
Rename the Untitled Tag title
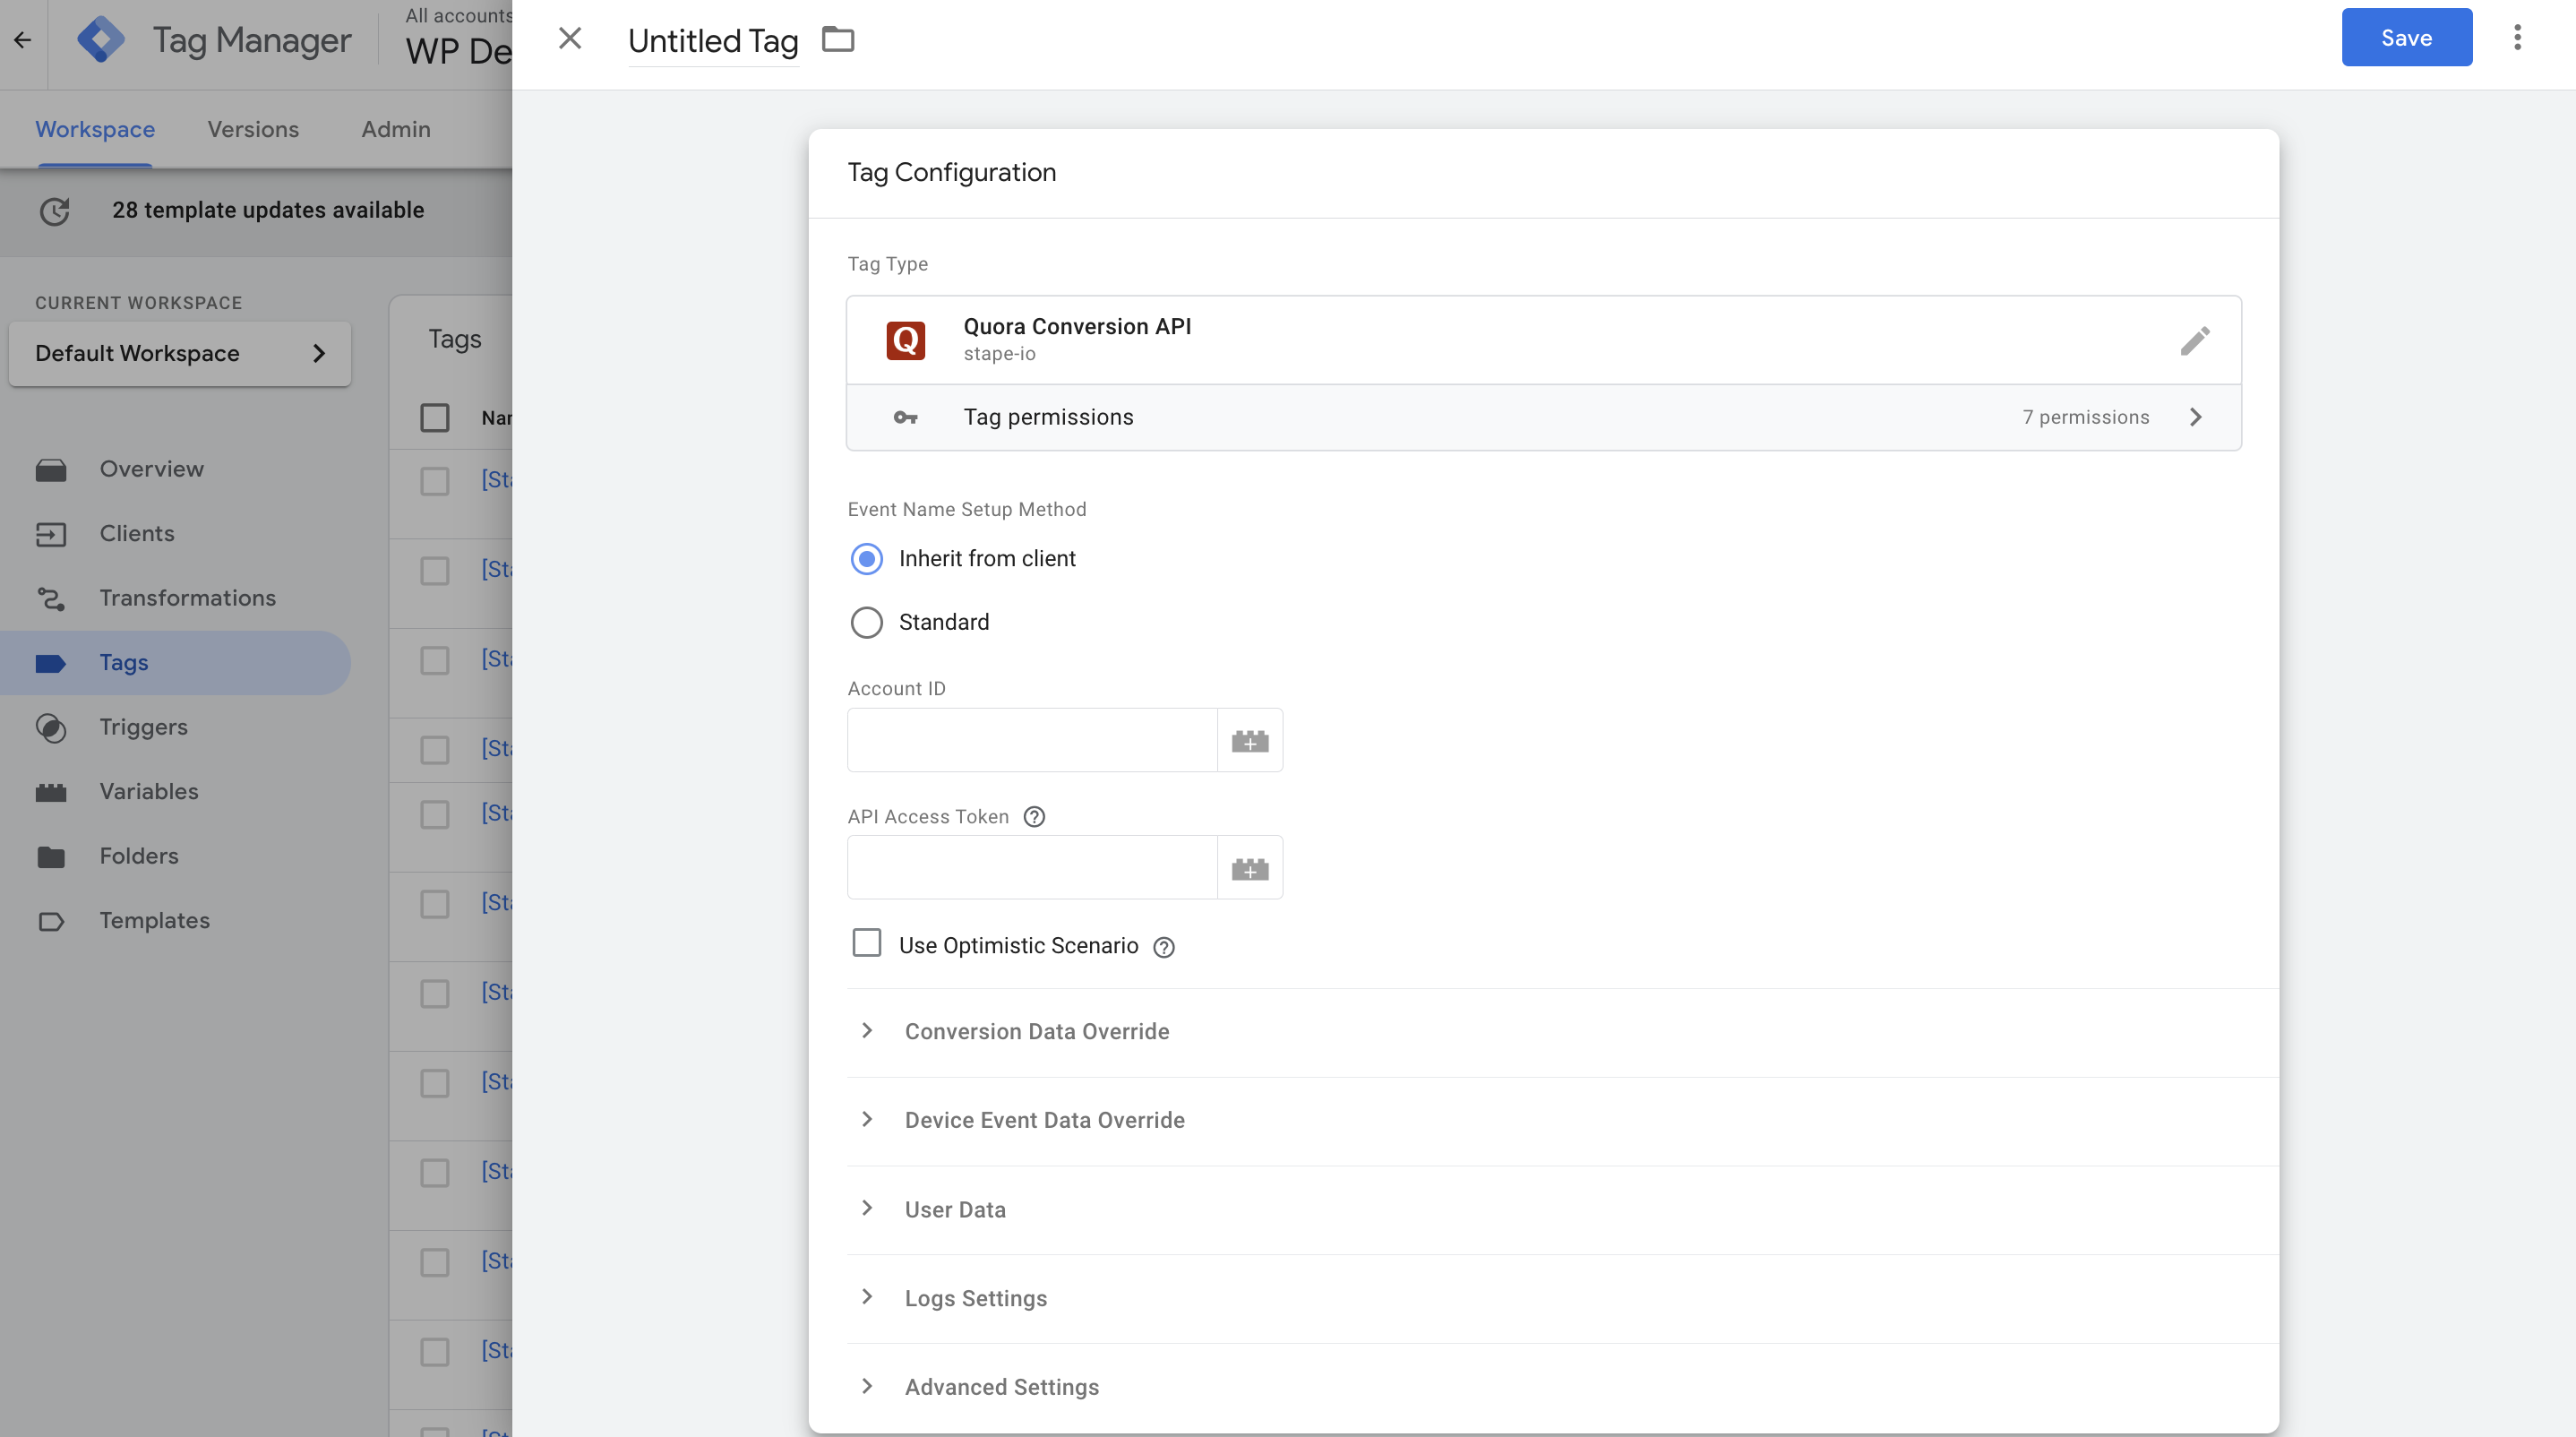click(x=713, y=41)
